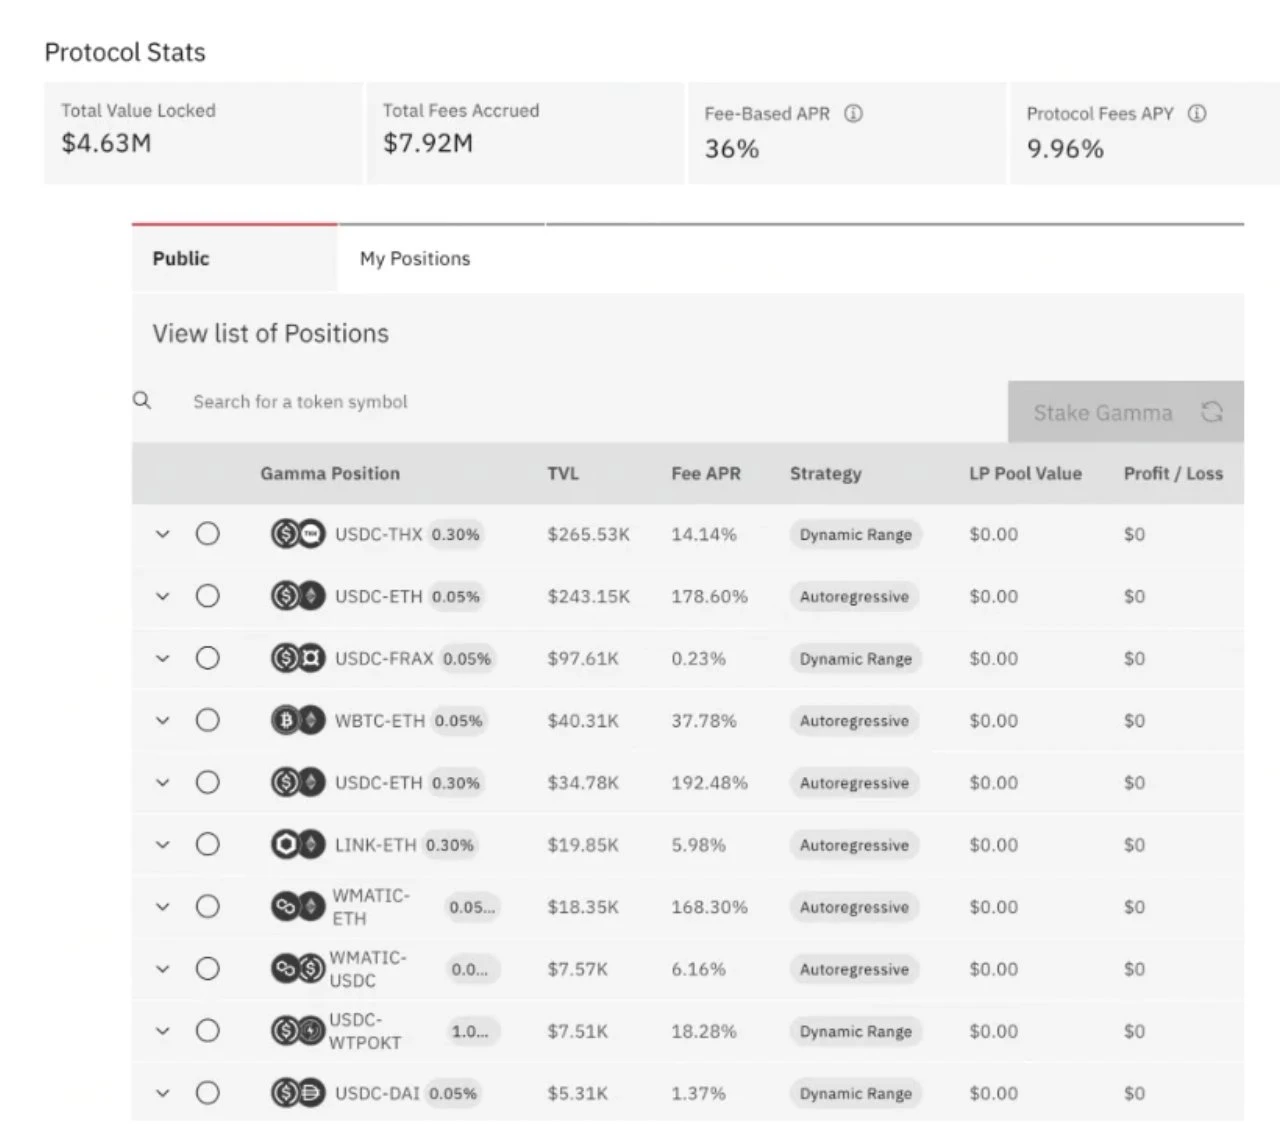Click the USDC-THX token pair icon

pyautogui.click(x=298, y=534)
